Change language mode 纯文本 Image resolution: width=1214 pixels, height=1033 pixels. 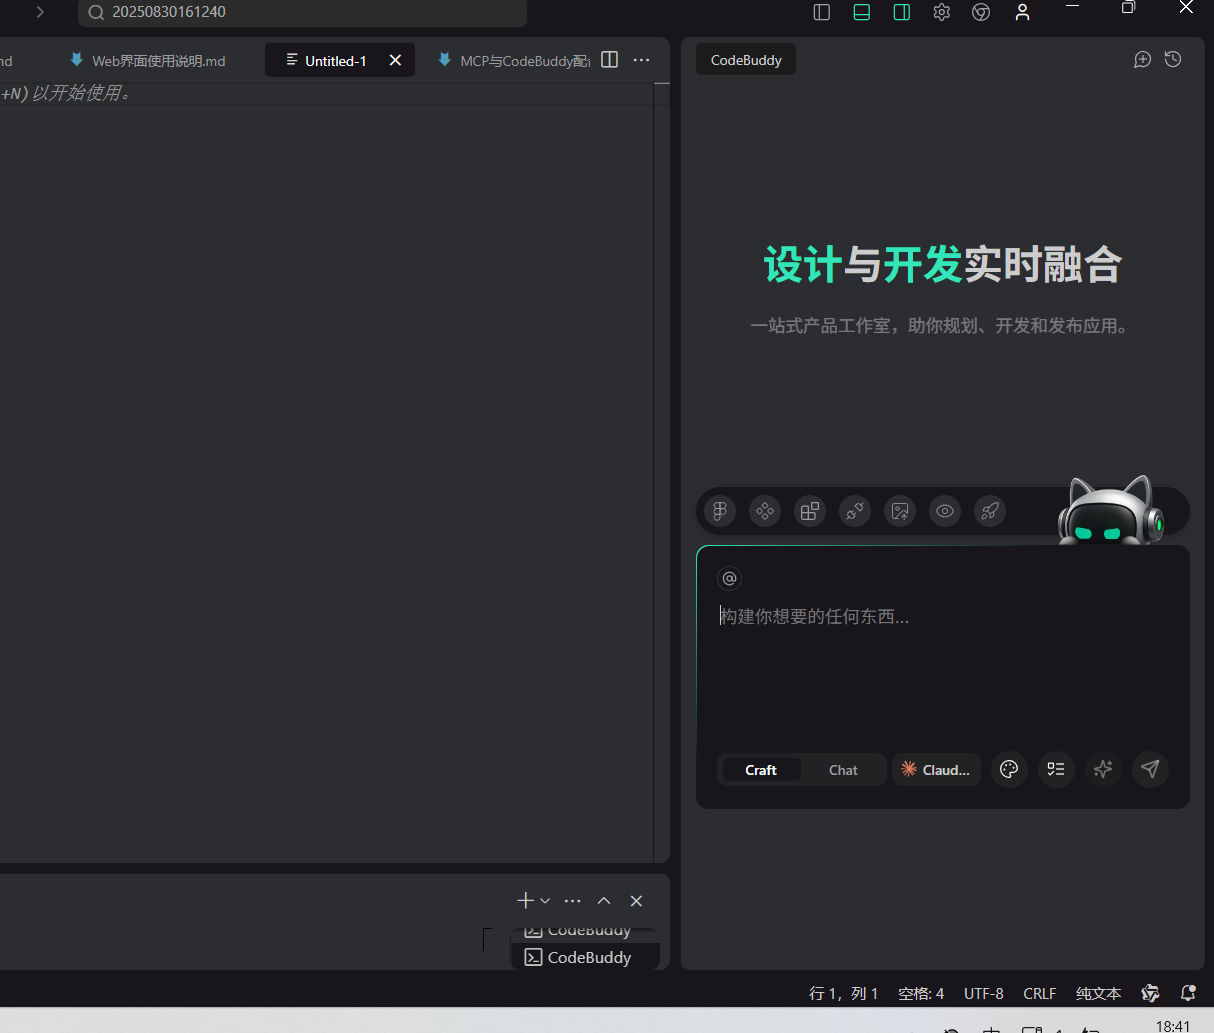click(1098, 993)
